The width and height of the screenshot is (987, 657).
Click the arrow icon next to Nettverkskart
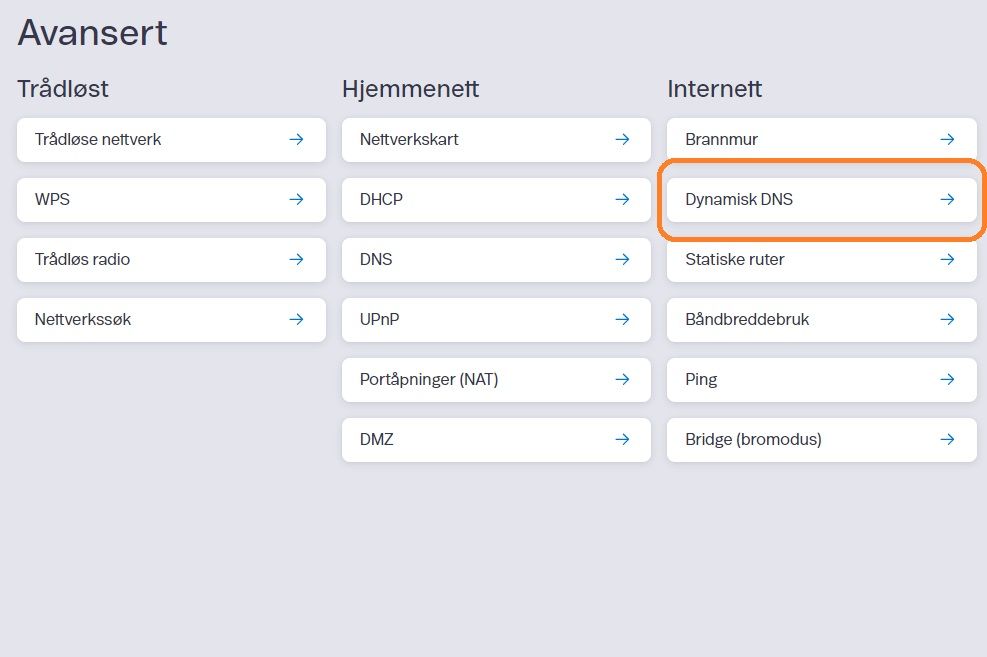pos(621,140)
